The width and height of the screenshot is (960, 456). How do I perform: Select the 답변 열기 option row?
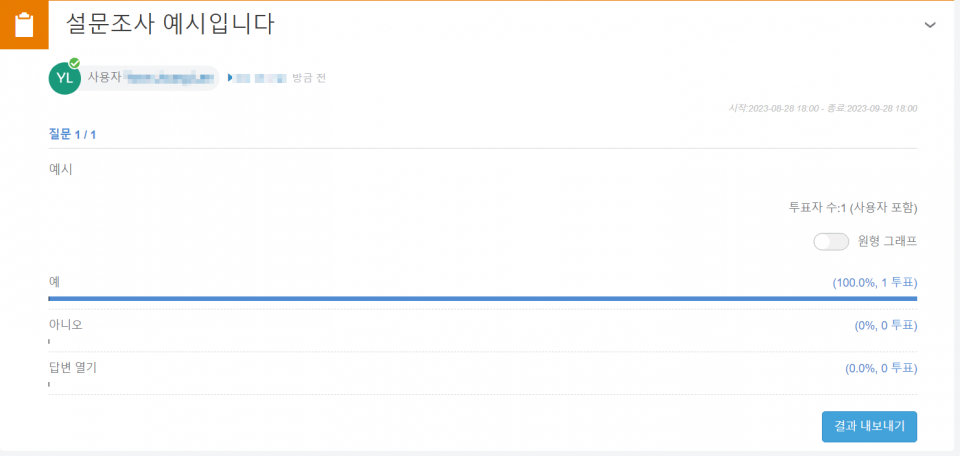click(x=482, y=373)
